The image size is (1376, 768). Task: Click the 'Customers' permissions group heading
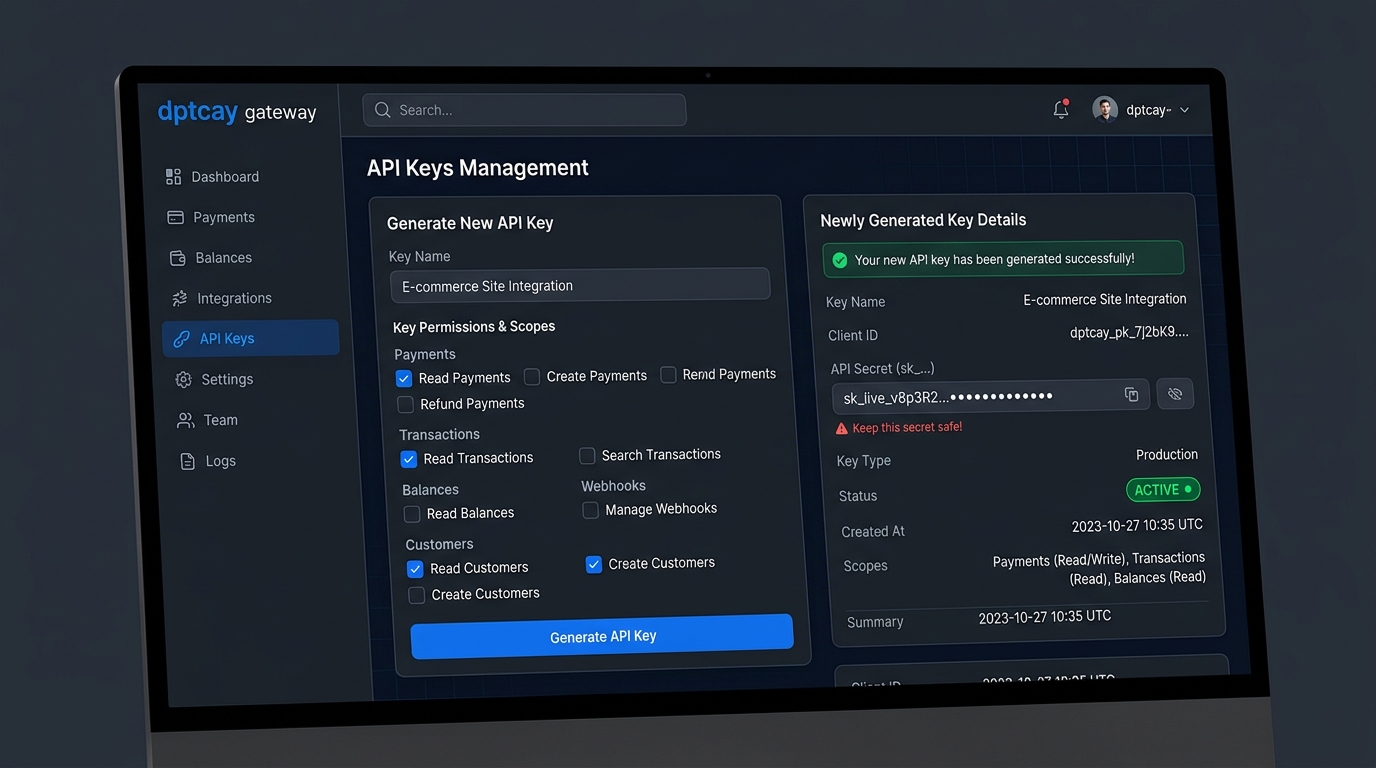tap(439, 545)
